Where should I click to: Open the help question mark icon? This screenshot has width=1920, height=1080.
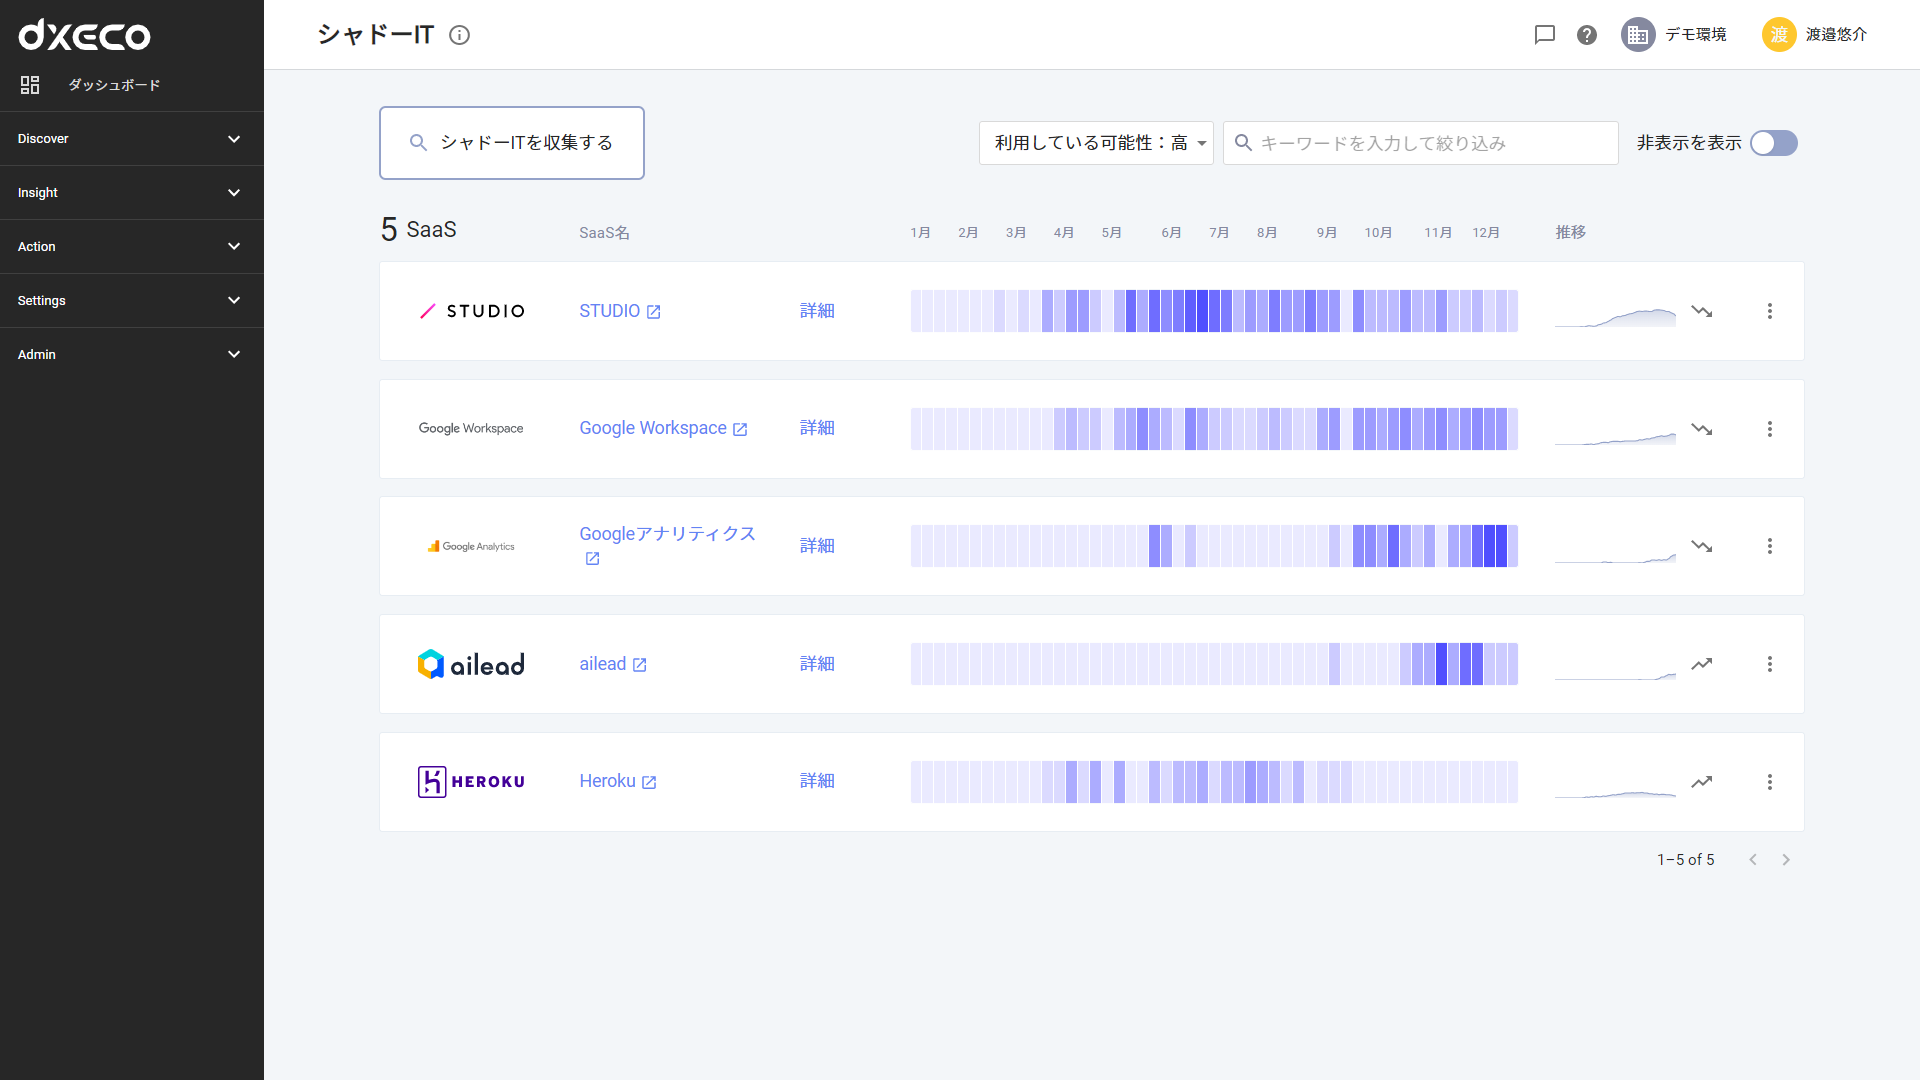[x=1587, y=35]
